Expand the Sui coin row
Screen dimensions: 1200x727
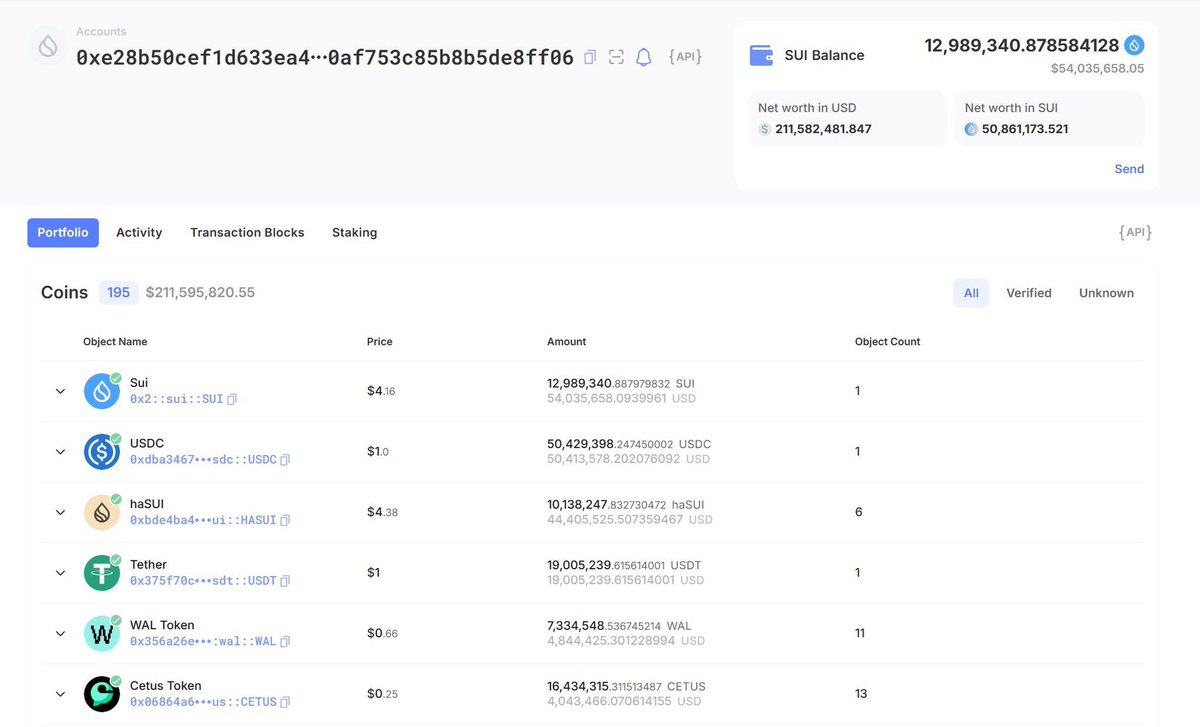(x=61, y=391)
